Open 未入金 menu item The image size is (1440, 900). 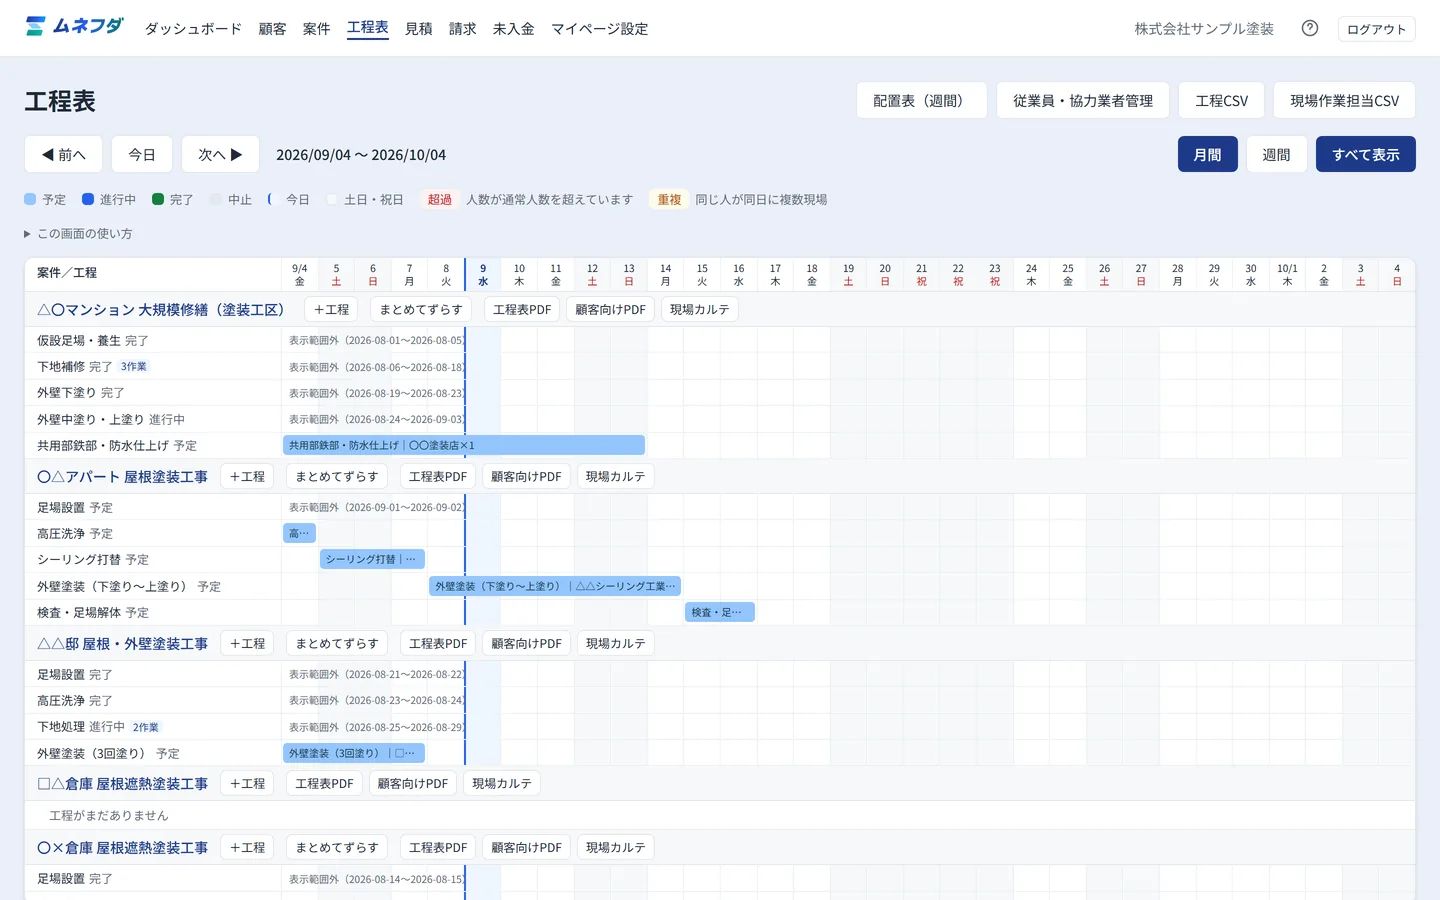pyautogui.click(x=513, y=29)
